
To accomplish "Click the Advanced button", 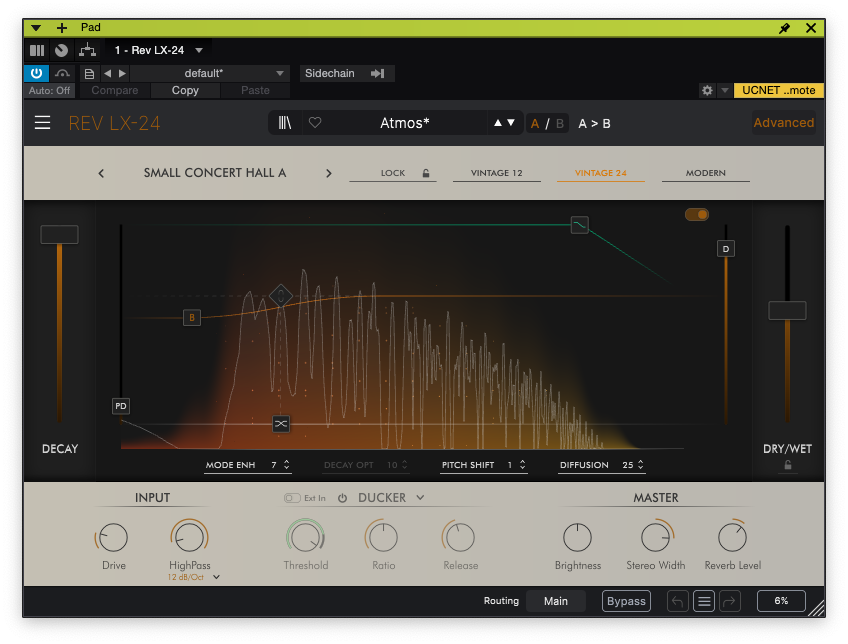I will 784,123.
